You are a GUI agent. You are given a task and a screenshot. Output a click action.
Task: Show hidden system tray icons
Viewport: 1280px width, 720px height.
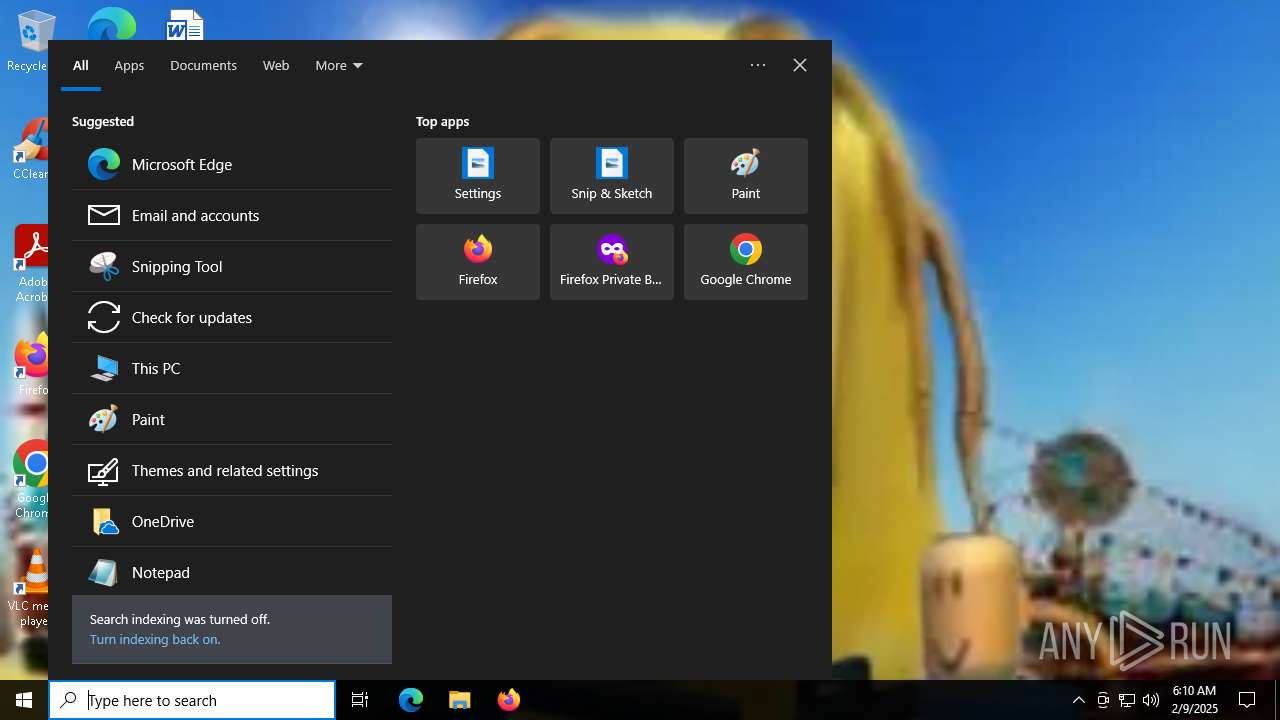point(1078,700)
